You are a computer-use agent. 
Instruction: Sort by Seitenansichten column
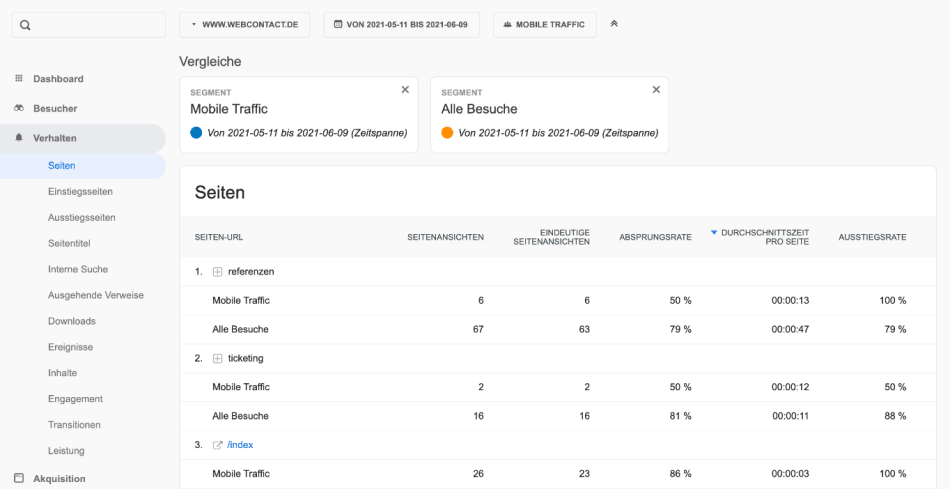point(445,237)
